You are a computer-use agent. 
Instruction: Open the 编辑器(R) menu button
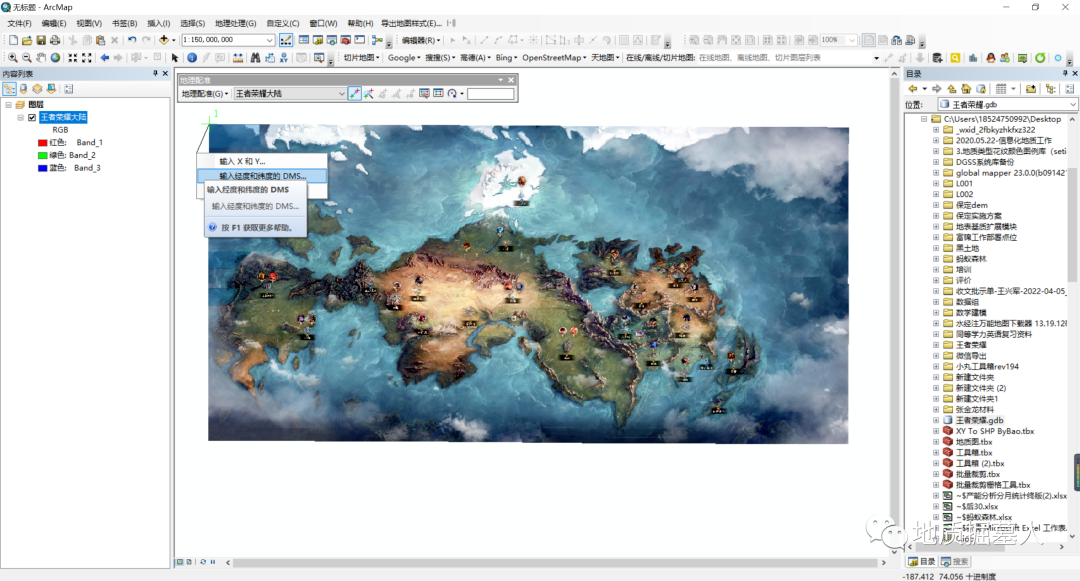(420, 40)
